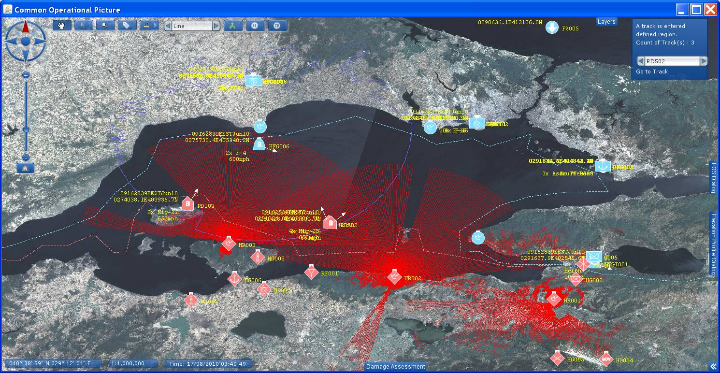The width and height of the screenshot is (720, 373).
Task: Pan south with the compass bottom arrow
Action: tap(26, 56)
